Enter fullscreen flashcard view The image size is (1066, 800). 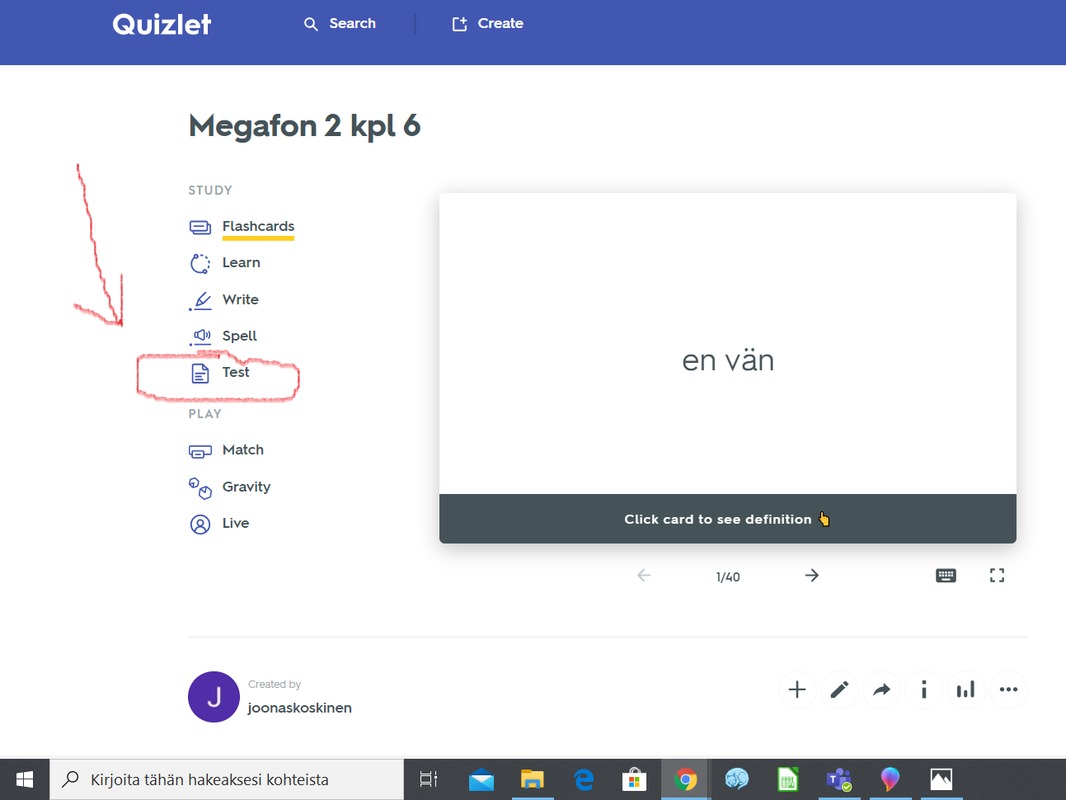pos(997,576)
